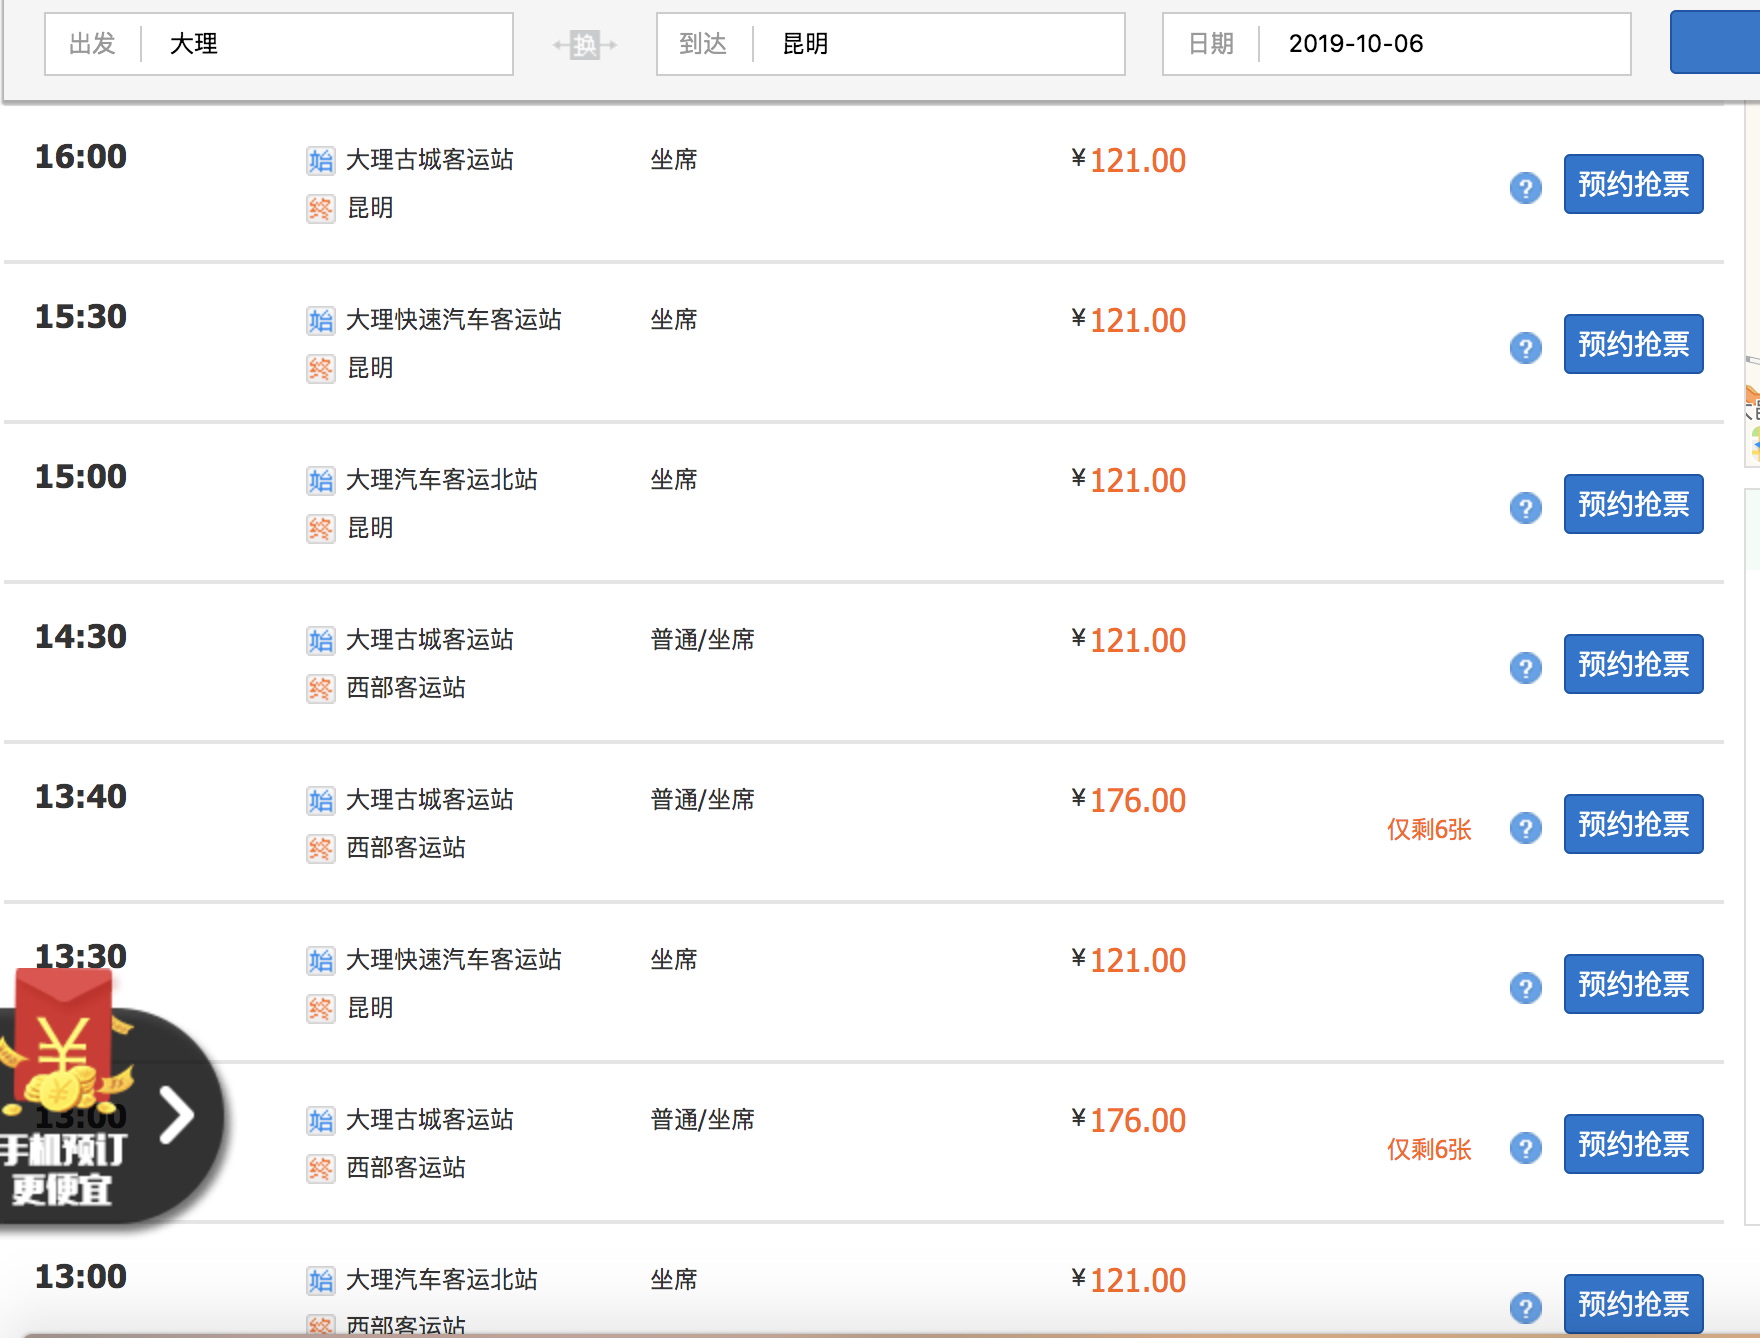Click 始 start-station icon in 16:00 row
1760x1338 pixels.
pyautogui.click(x=320, y=160)
